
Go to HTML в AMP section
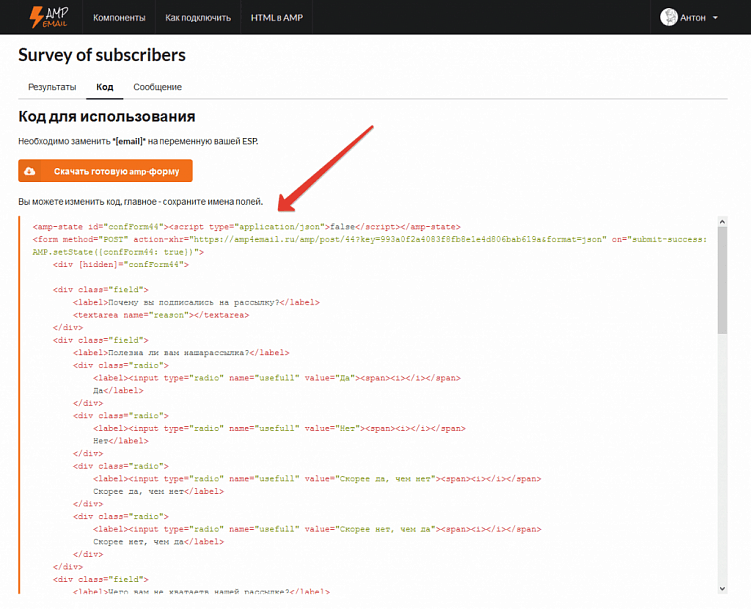point(276,18)
